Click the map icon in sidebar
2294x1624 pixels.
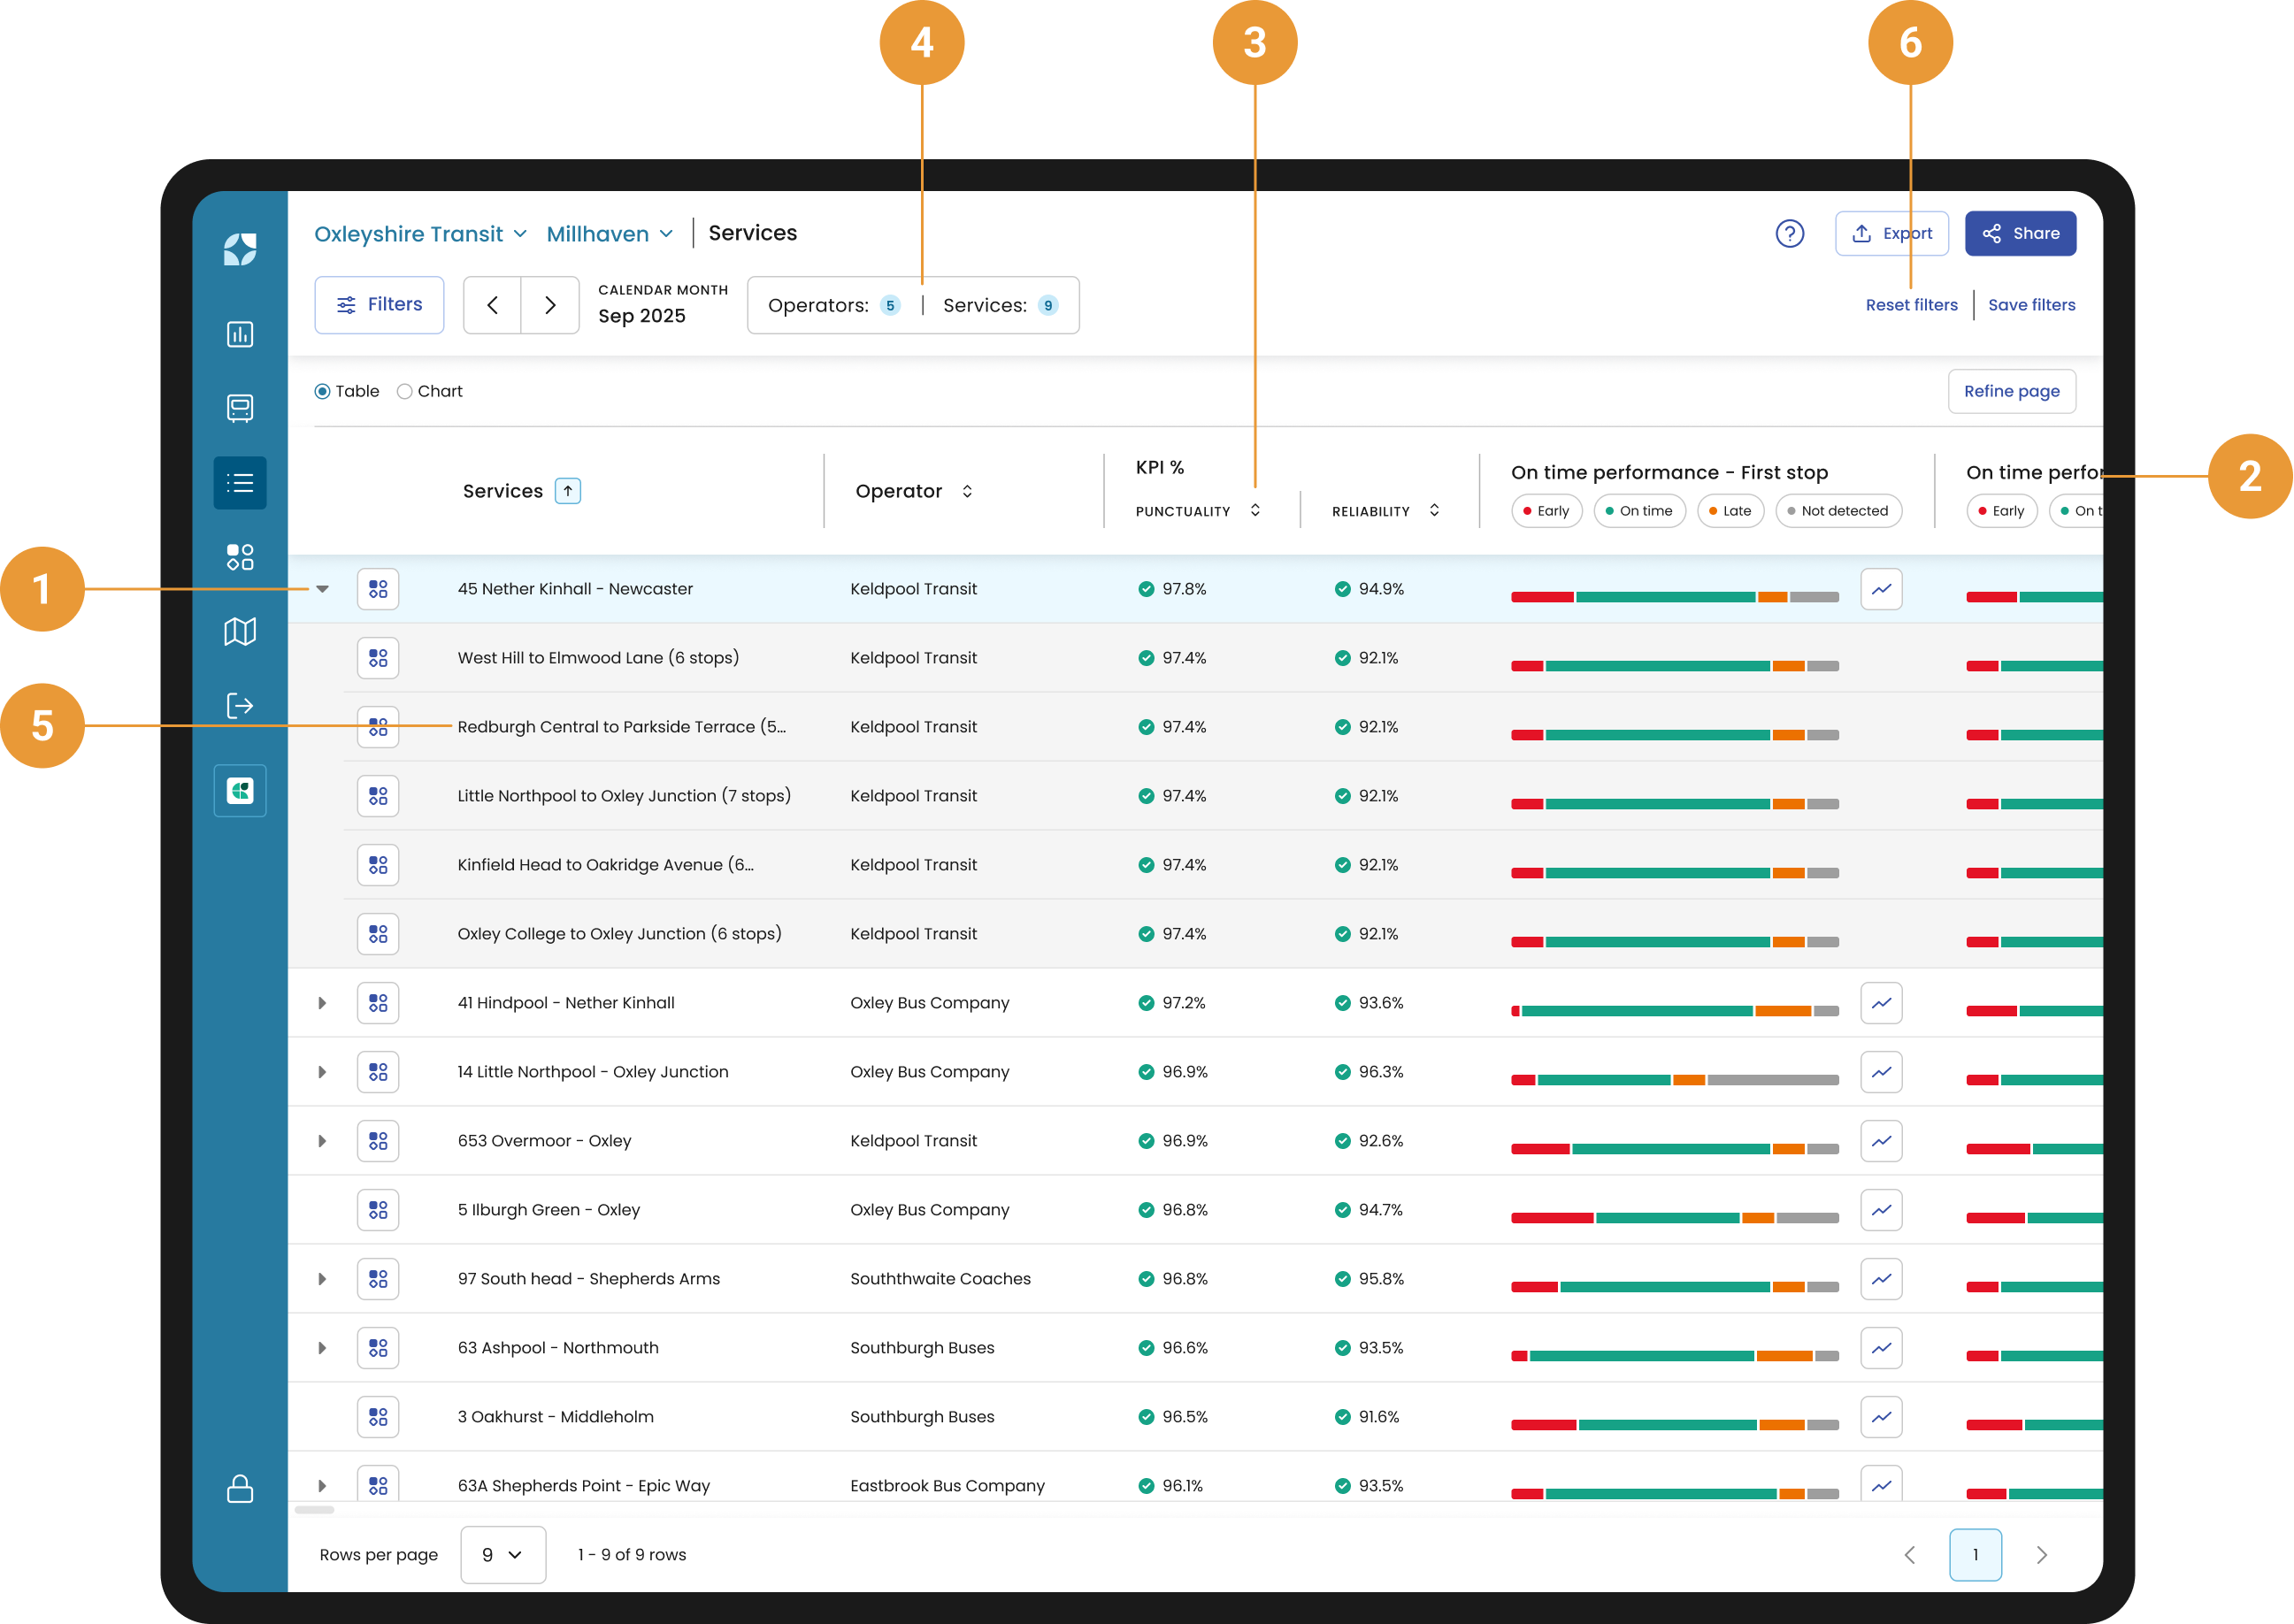pyautogui.click(x=240, y=631)
